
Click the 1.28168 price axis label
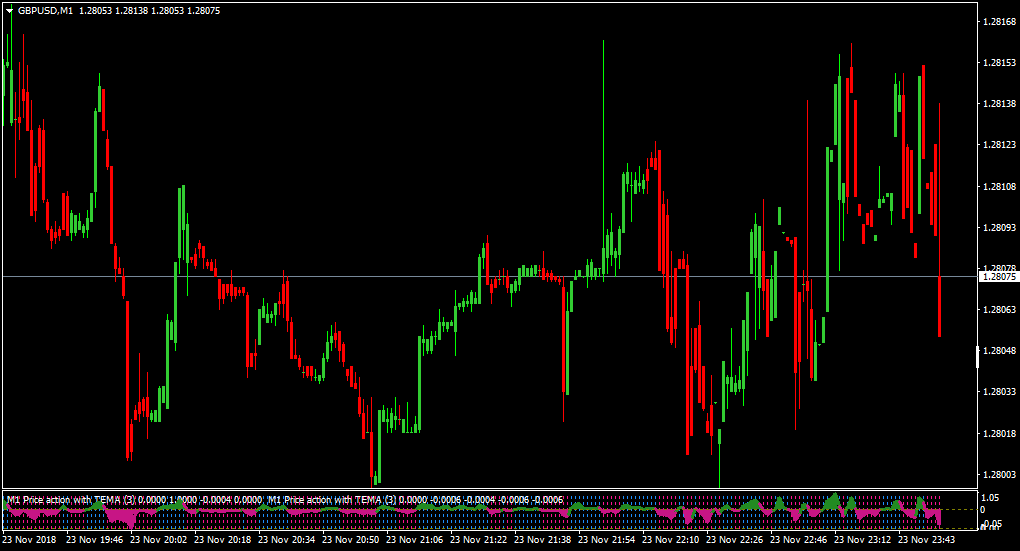coord(999,21)
